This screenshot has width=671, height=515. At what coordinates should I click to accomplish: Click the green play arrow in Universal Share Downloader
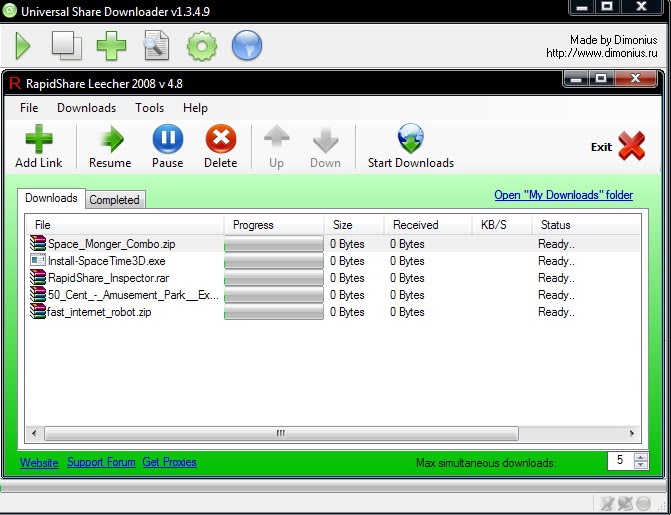[23, 45]
